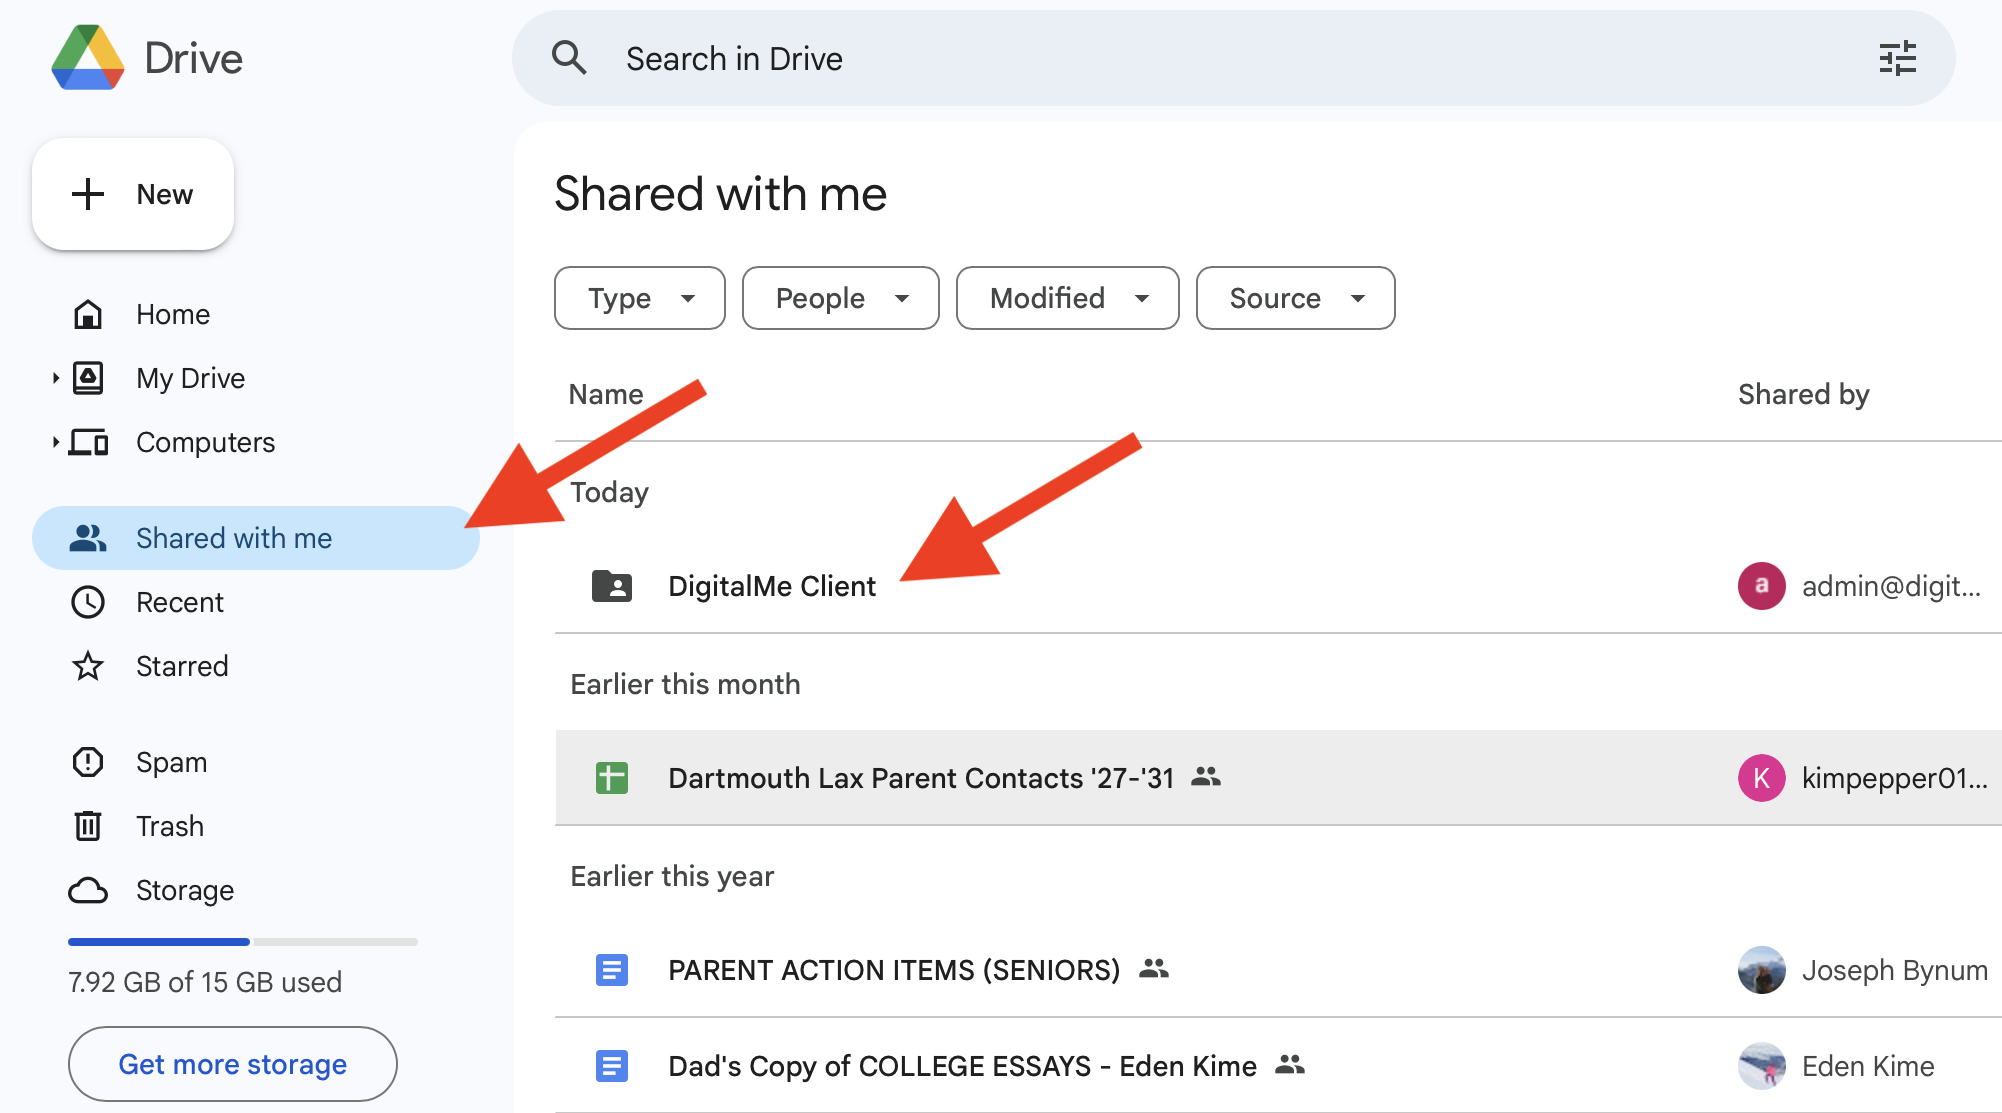Click the New button
The image size is (2002, 1113).
[133, 194]
